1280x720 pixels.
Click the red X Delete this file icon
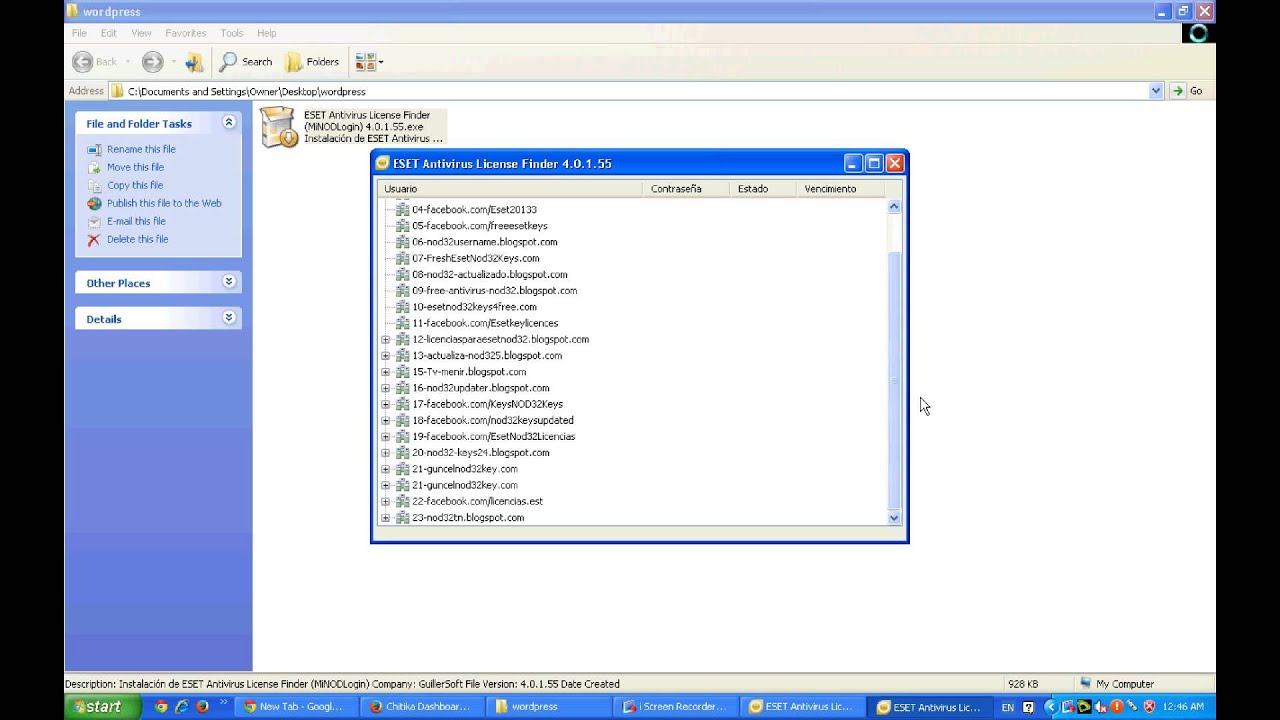94,239
